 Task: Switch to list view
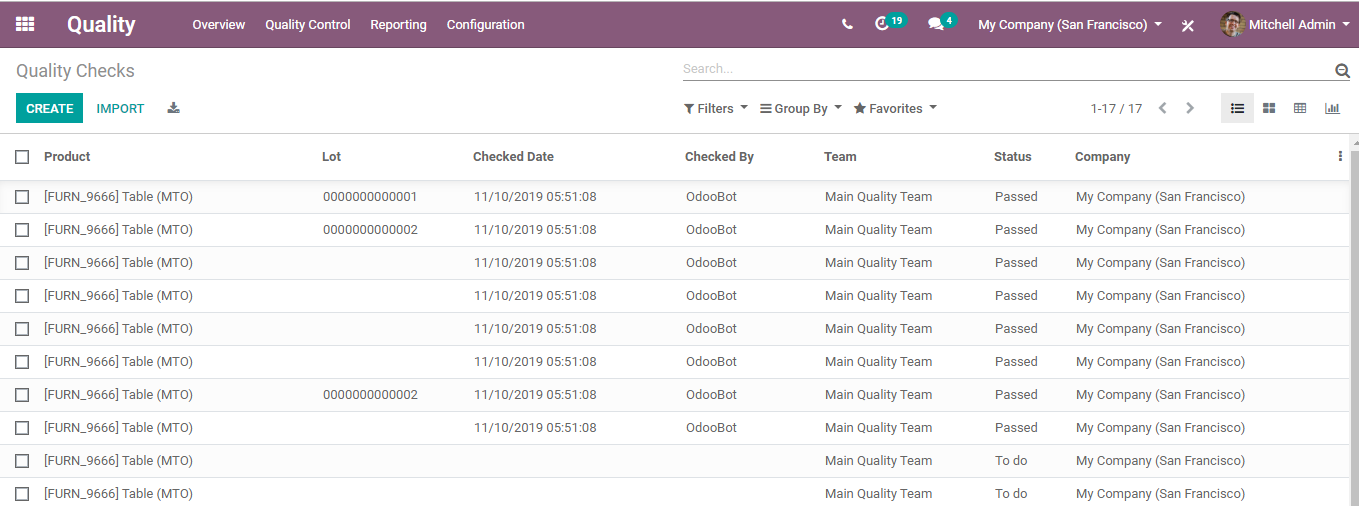click(1237, 108)
